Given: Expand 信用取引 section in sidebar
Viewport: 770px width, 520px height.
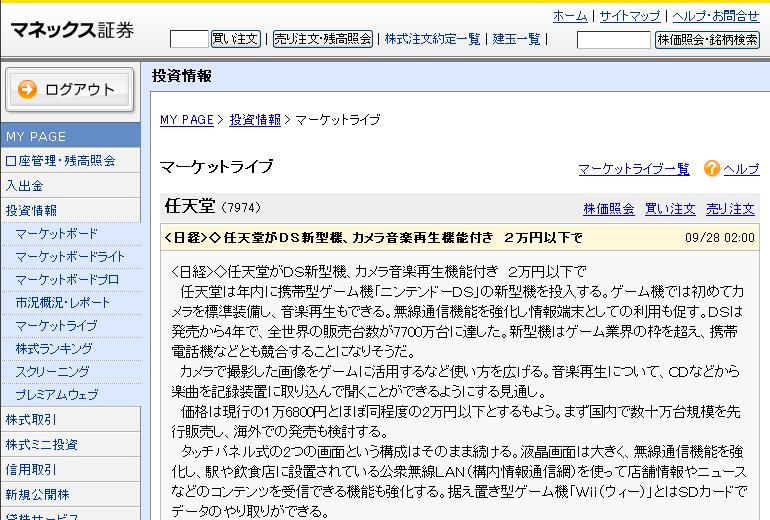Looking at the screenshot, I should [x=31, y=469].
